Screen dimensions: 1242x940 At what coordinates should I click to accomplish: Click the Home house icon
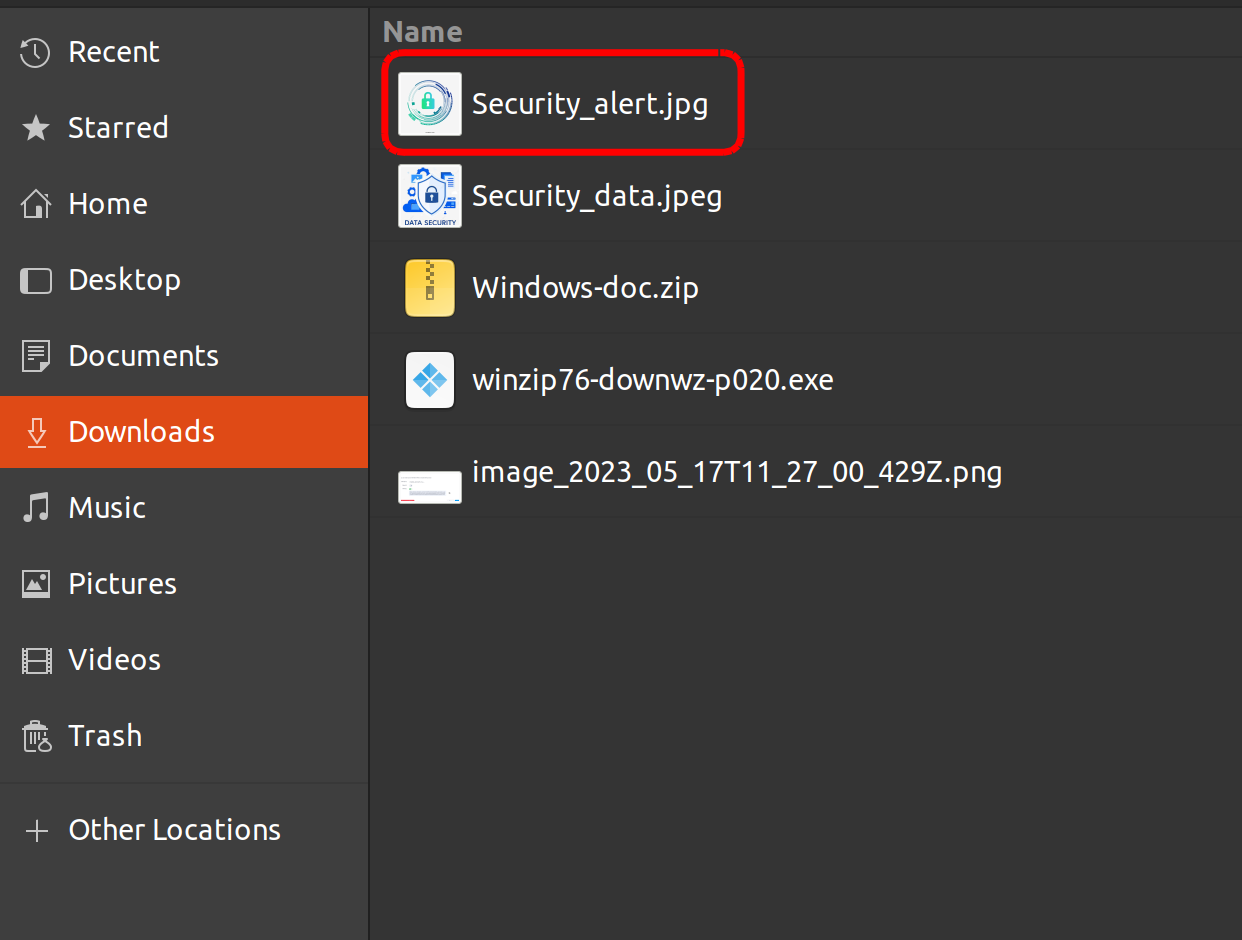click(36, 204)
